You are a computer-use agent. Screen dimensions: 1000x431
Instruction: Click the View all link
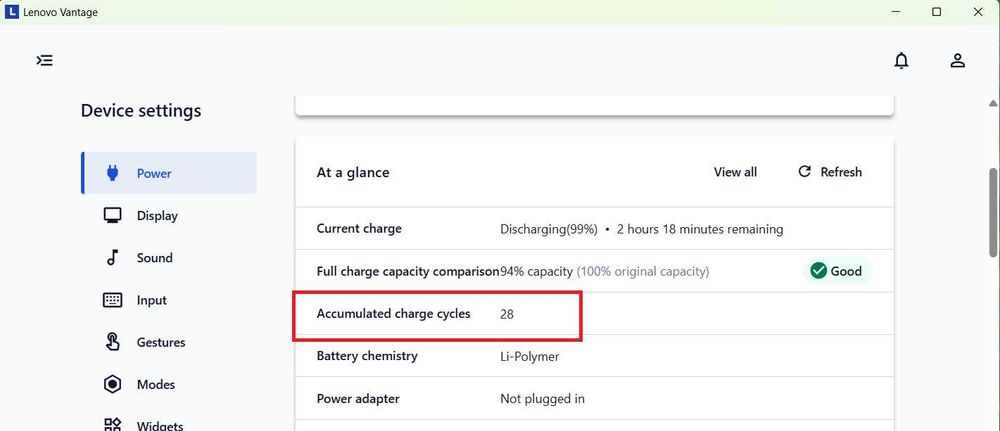735,172
